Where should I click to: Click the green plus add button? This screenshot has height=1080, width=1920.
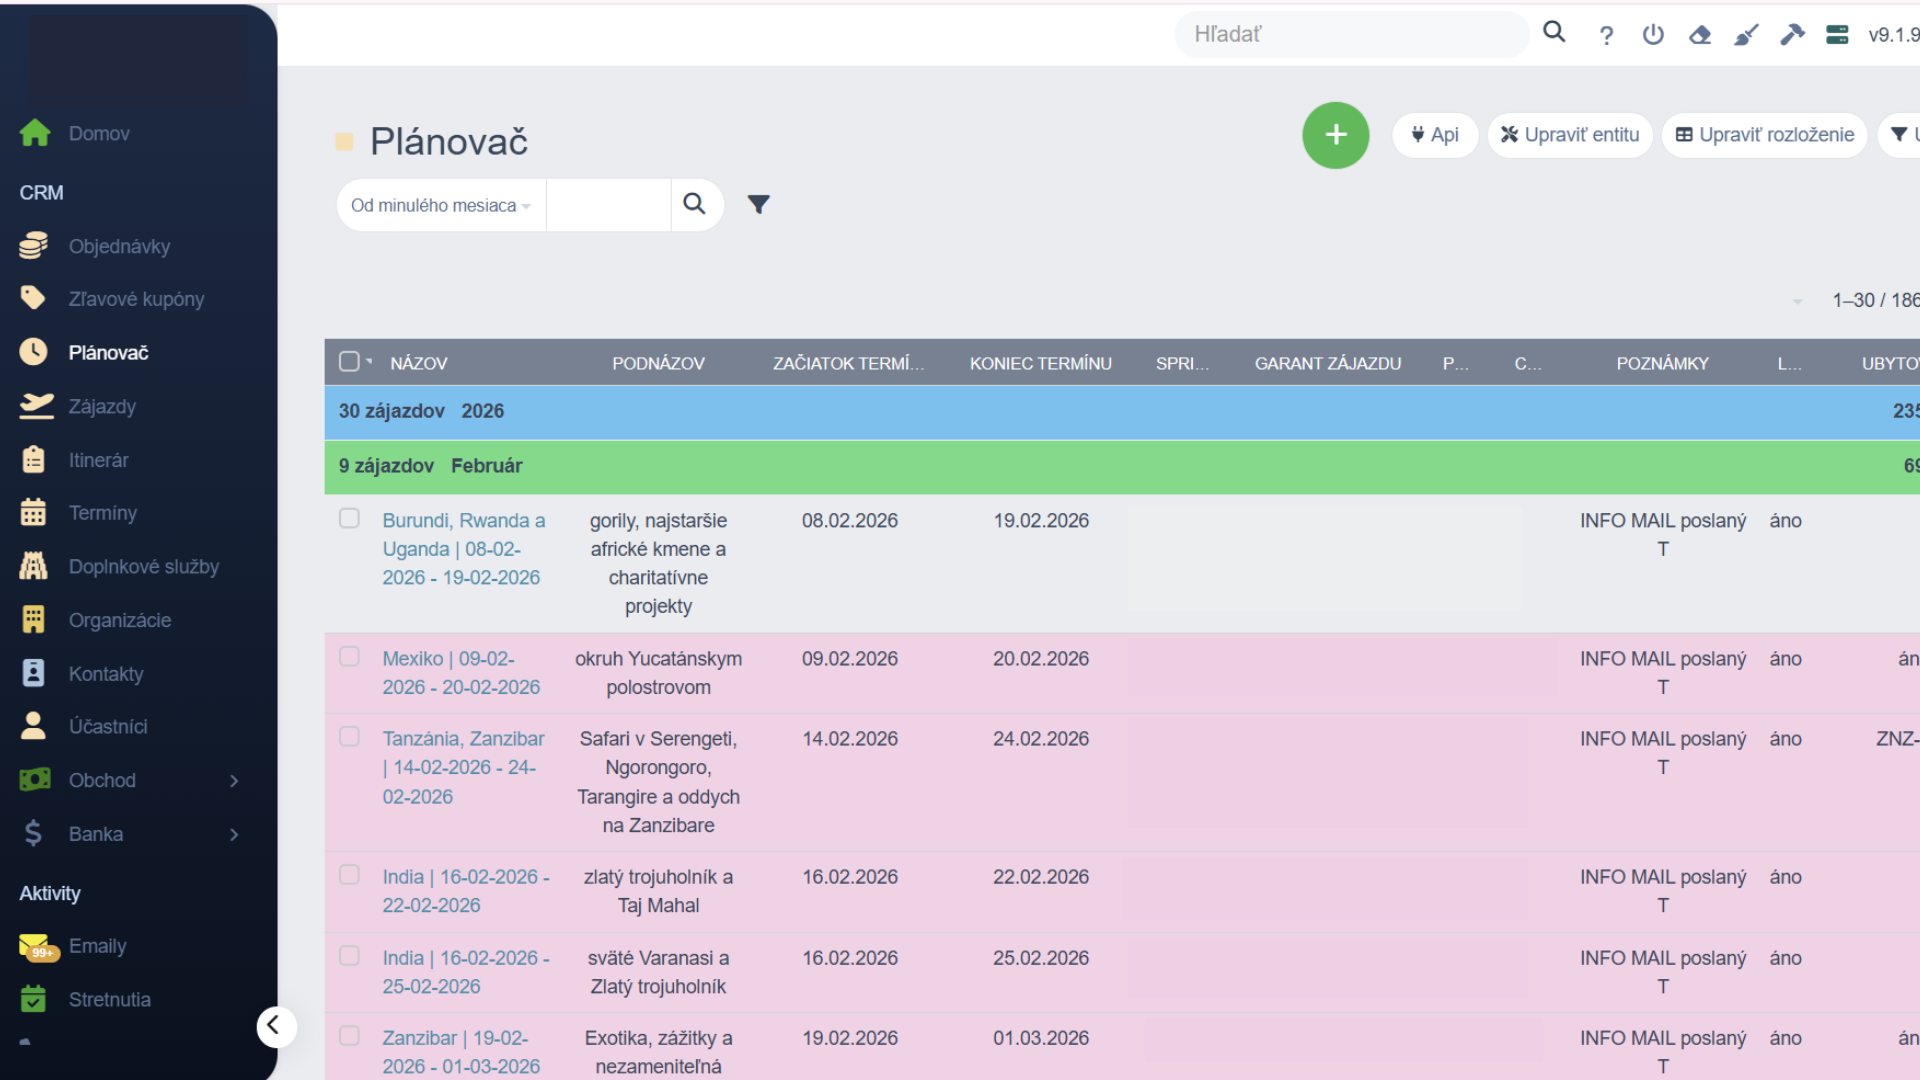pos(1335,135)
